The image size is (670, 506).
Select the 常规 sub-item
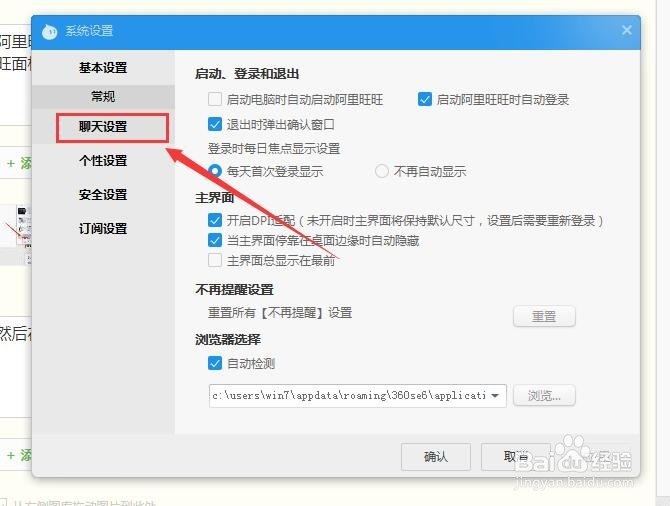pyautogui.click(x=103, y=96)
